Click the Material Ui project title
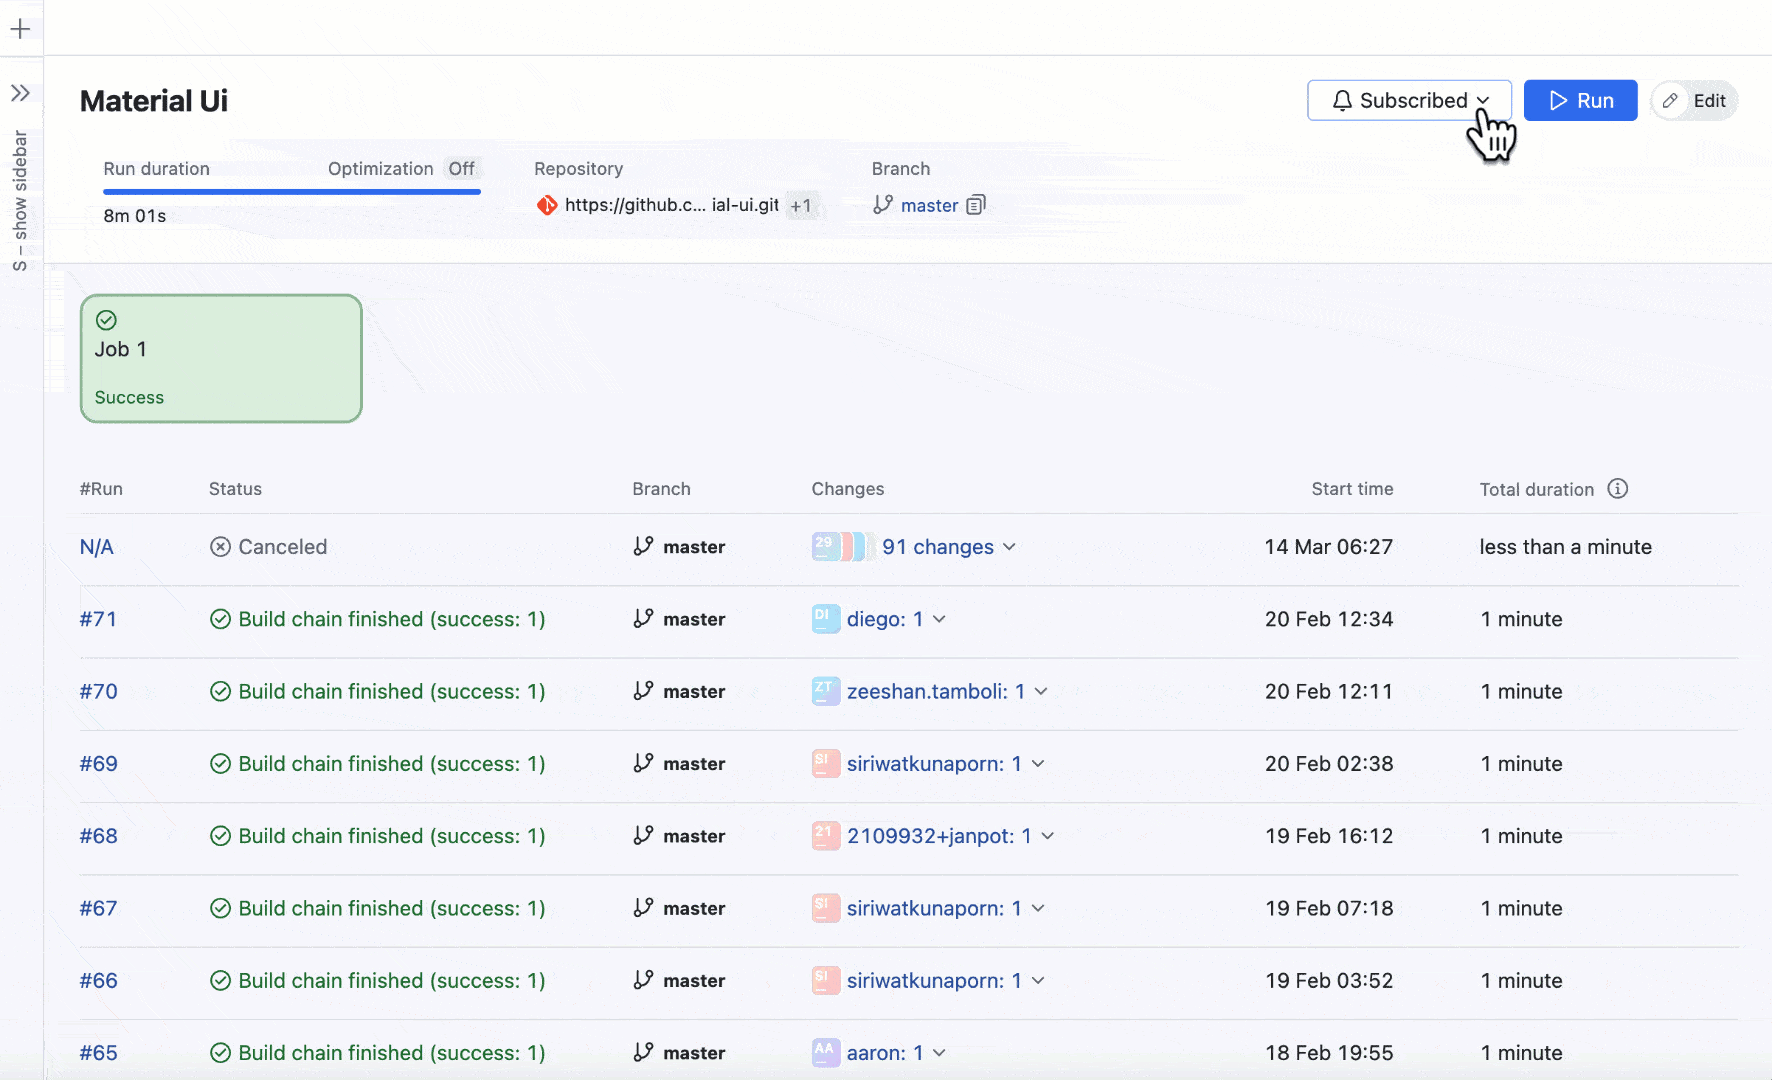The width and height of the screenshot is (1772, 1080). coord(154,101)
